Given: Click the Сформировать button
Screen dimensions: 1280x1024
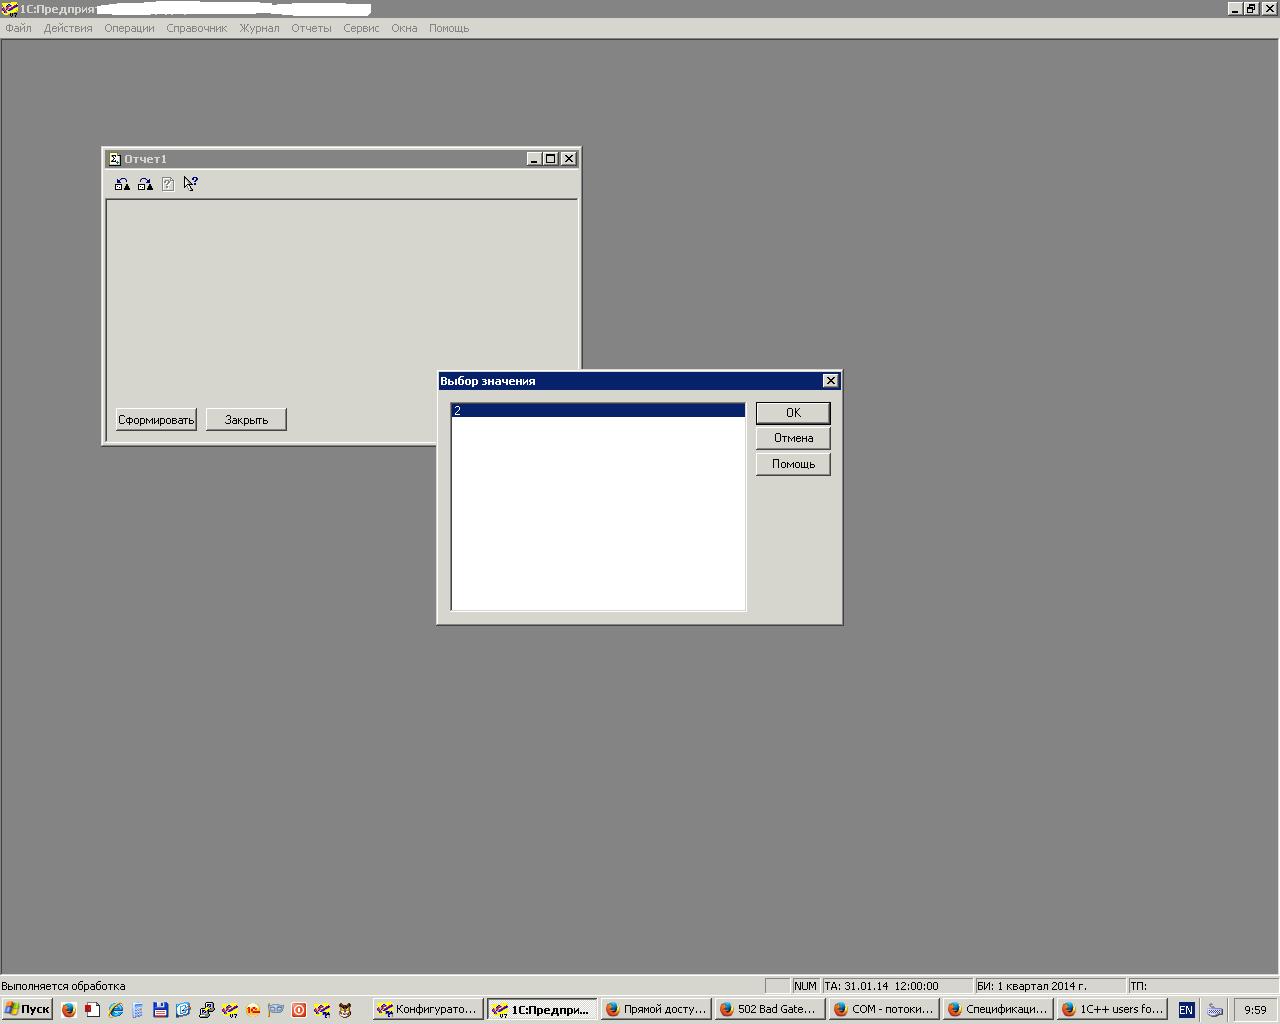Looking at the screenshot, I should click(x=156, y=420).
